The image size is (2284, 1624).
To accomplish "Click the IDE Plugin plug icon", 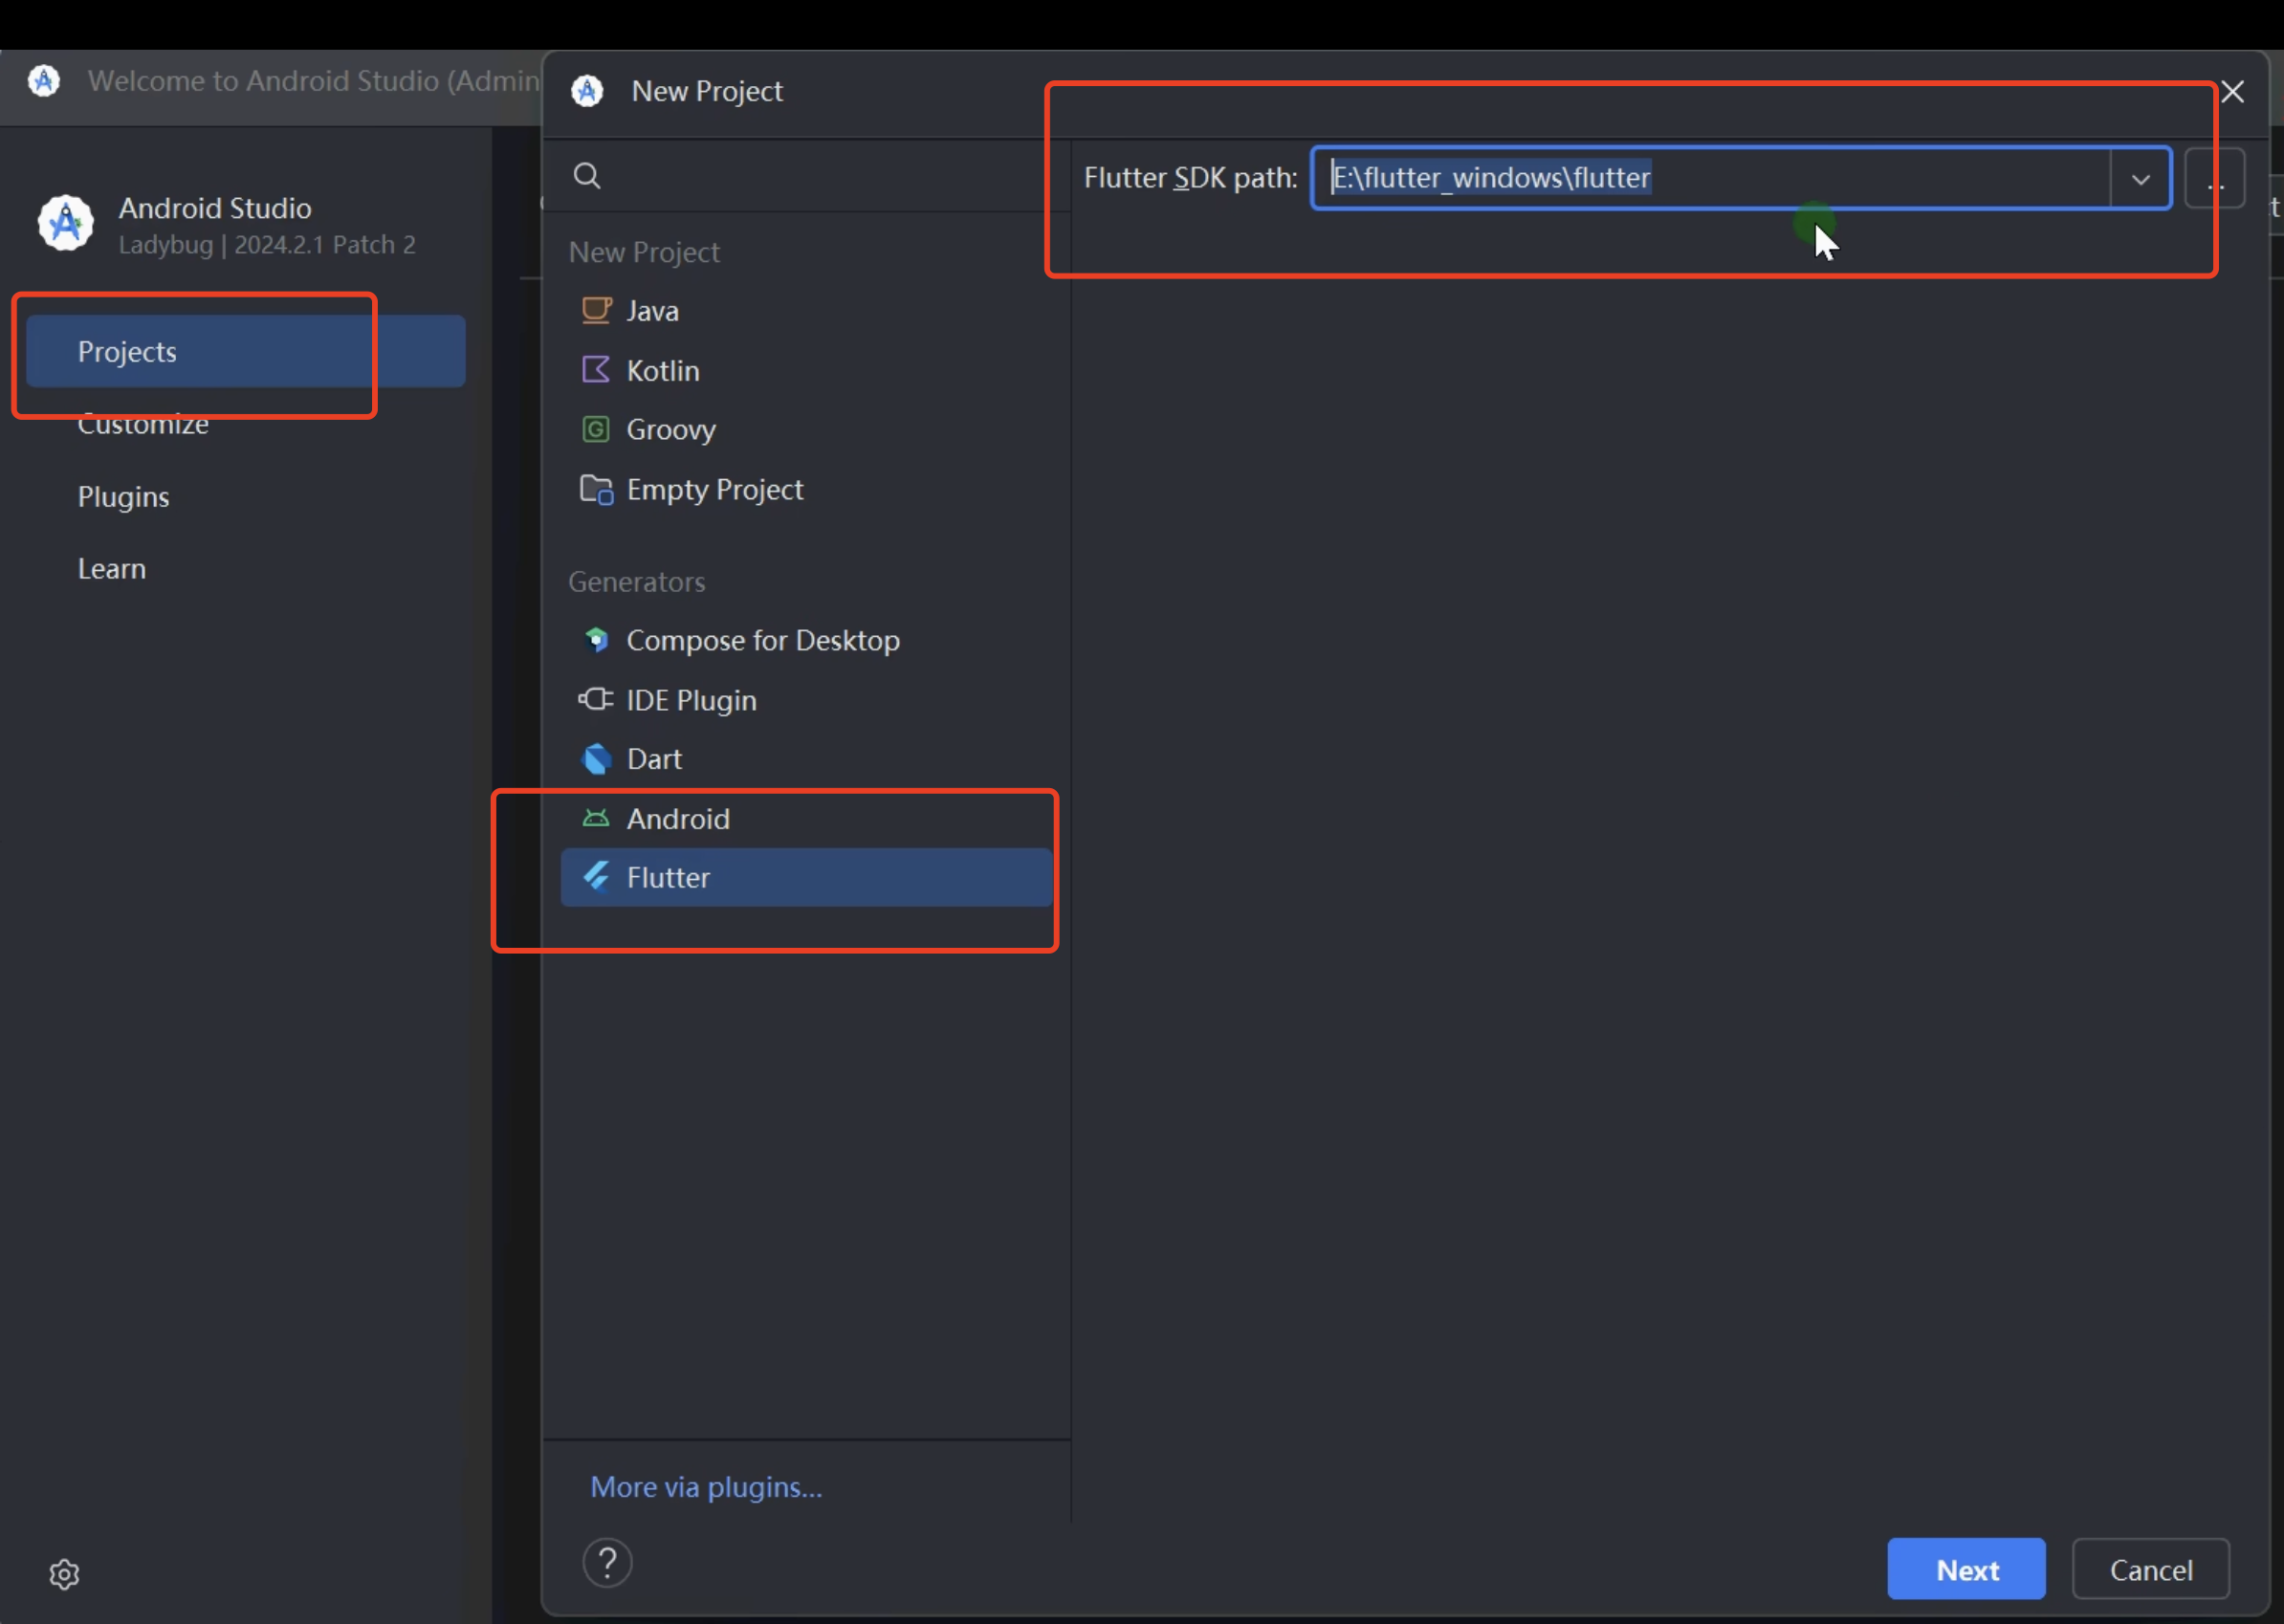I will [596, 699].
